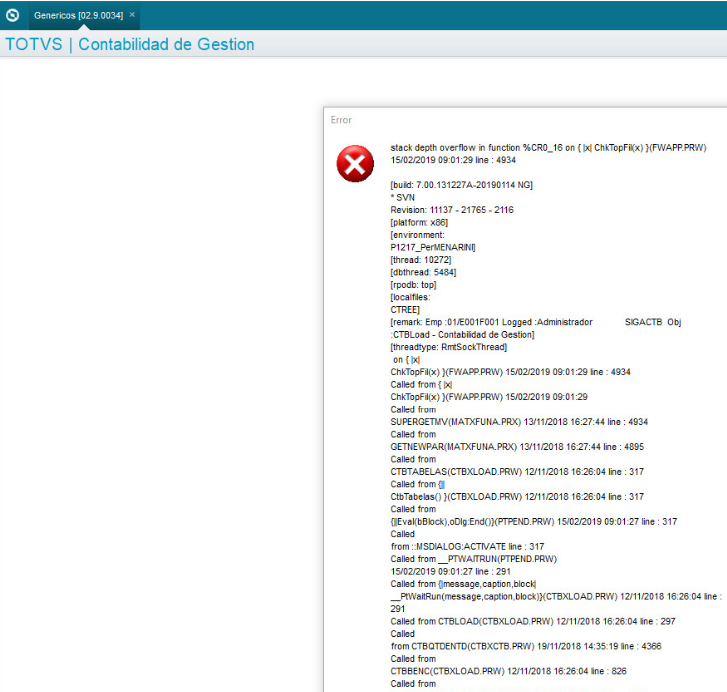Viewport: 727px width, 692px height.
Task: Click the * SVN line
Action: tap(402, 197)
